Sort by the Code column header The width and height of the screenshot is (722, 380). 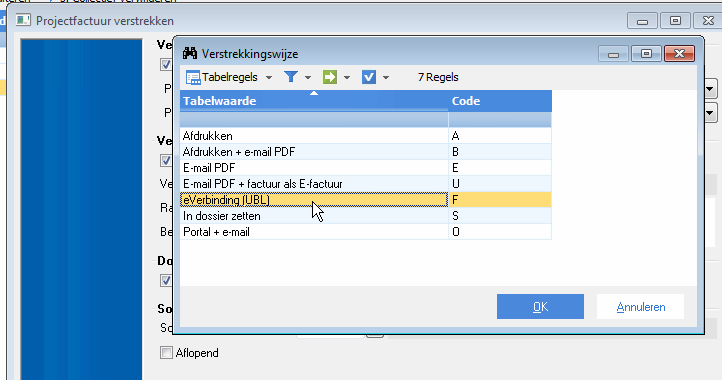click(500, 101)
